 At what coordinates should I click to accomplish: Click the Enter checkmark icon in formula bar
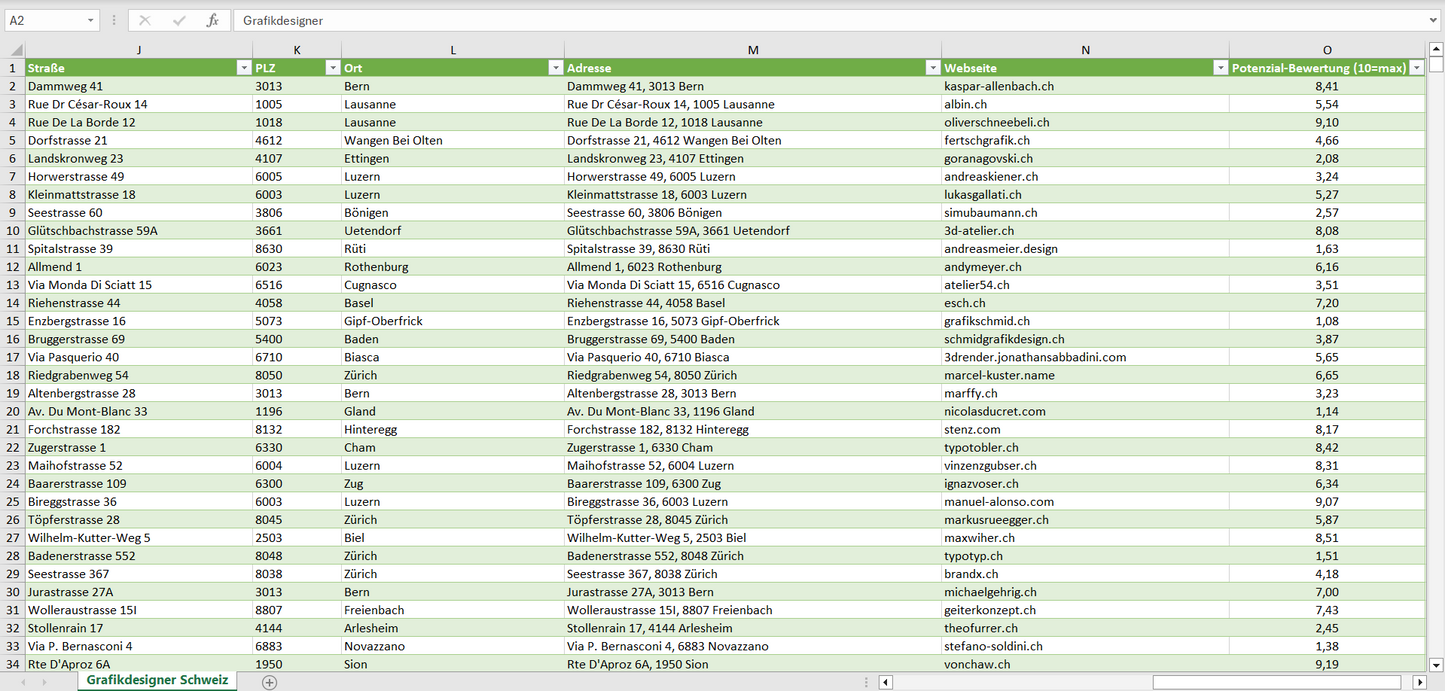tap(179, 20)
